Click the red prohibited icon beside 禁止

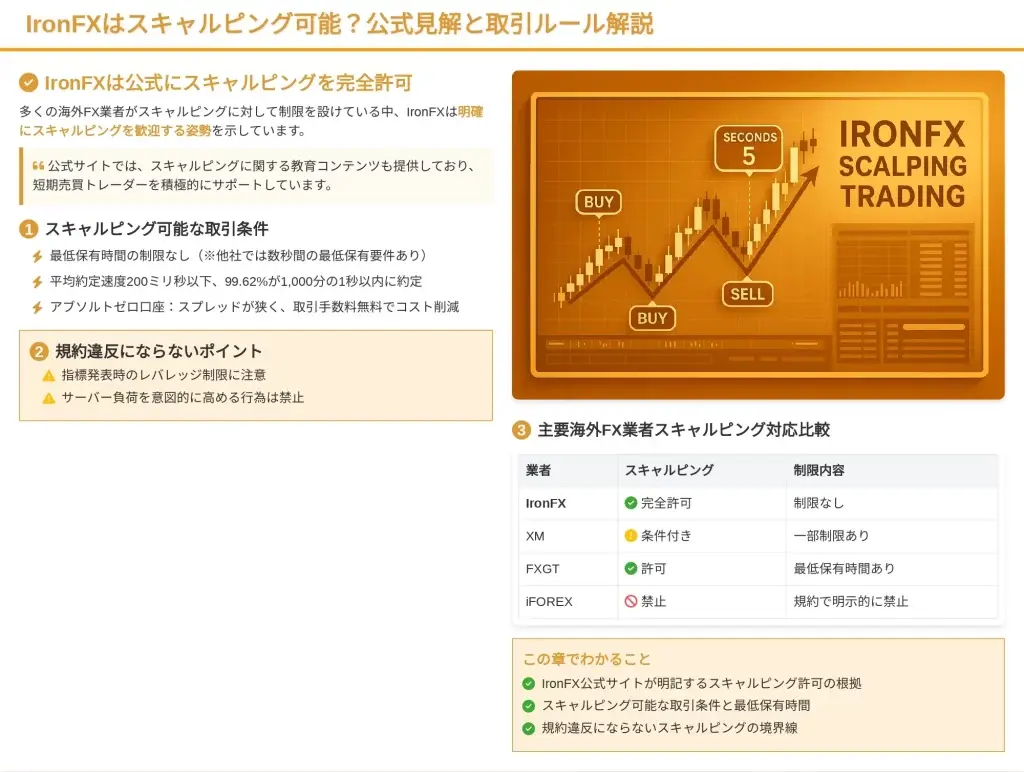point(631,602)
